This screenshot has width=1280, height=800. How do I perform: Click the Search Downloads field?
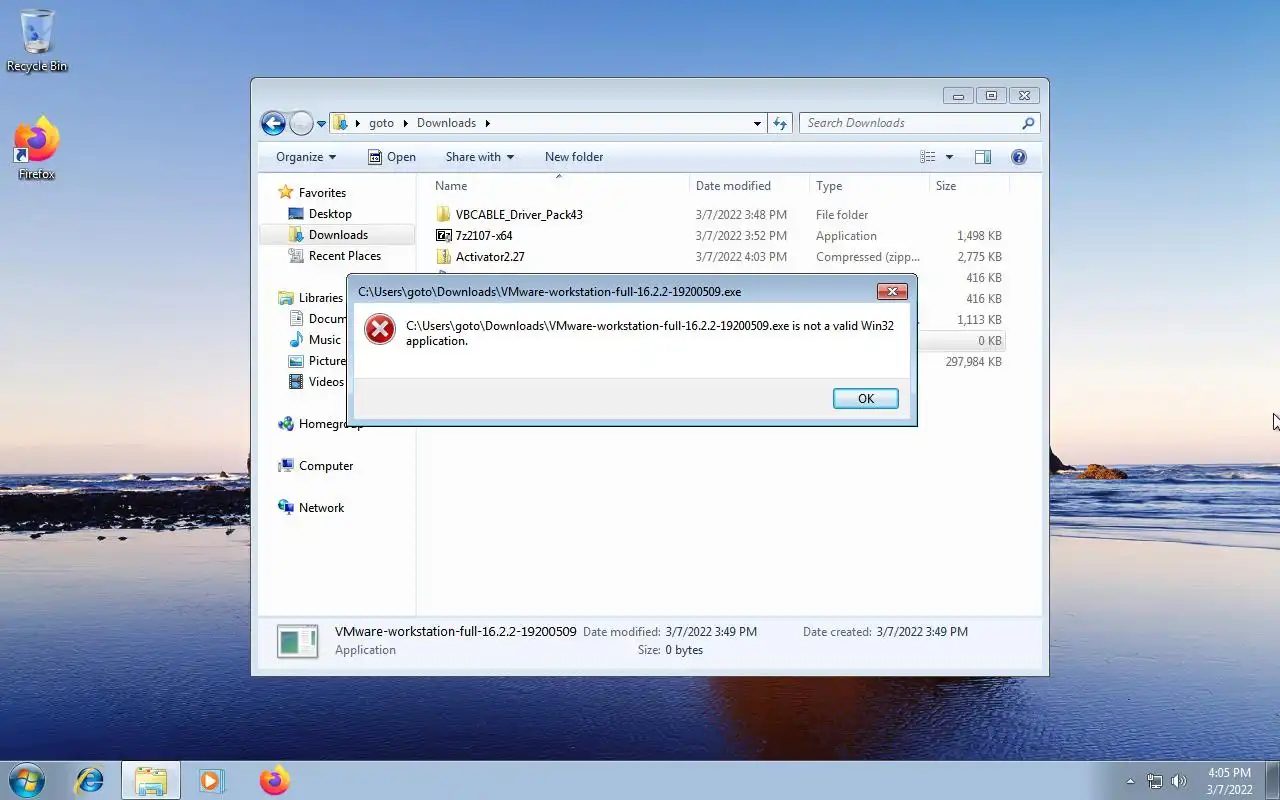coord(920,123)
